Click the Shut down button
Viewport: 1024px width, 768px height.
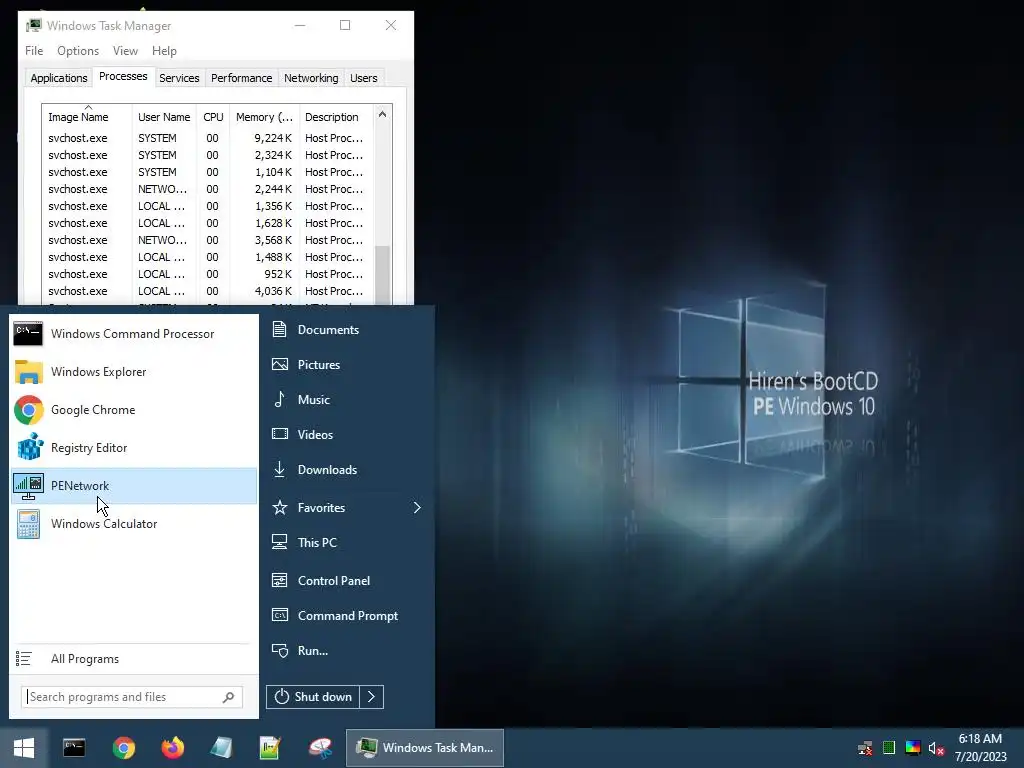click(x=313, y=697)
